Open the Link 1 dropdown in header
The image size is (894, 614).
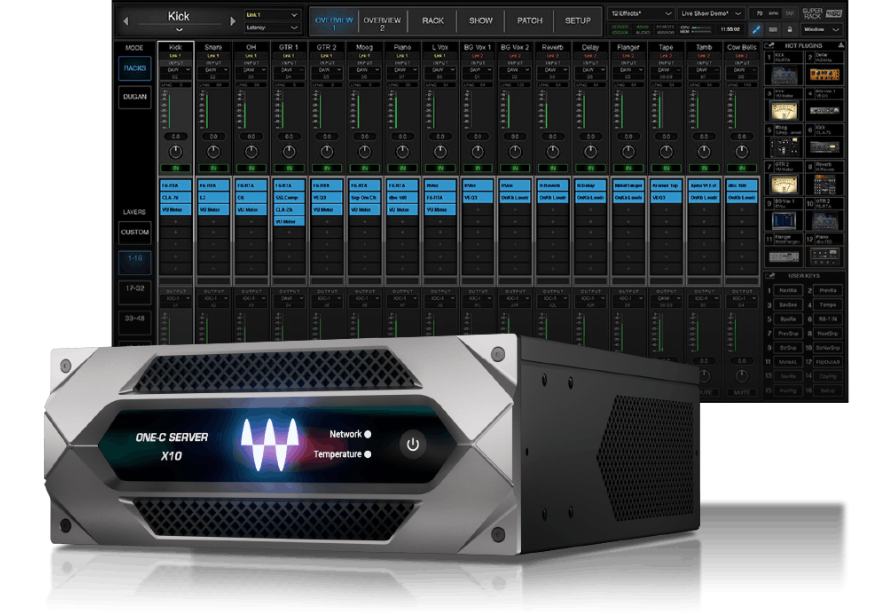pyautogui.click(x=272, y=15)
